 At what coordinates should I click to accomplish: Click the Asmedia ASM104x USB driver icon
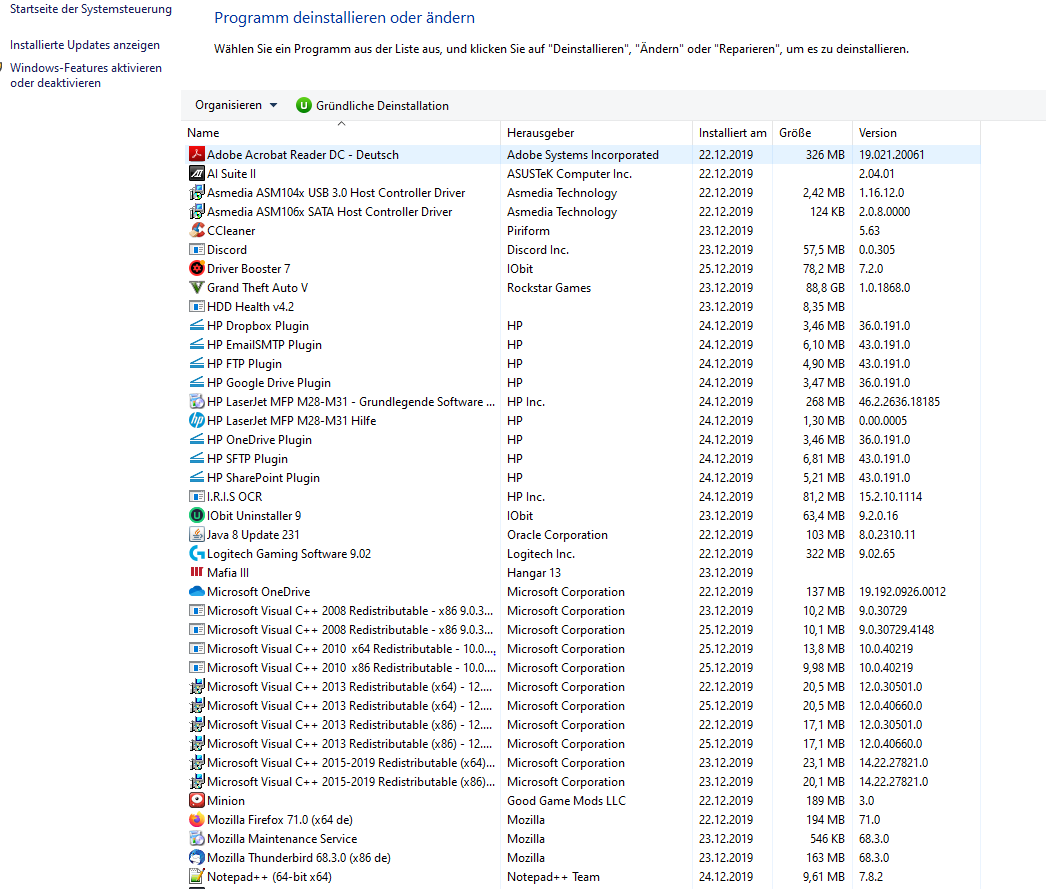pos(196,192)
